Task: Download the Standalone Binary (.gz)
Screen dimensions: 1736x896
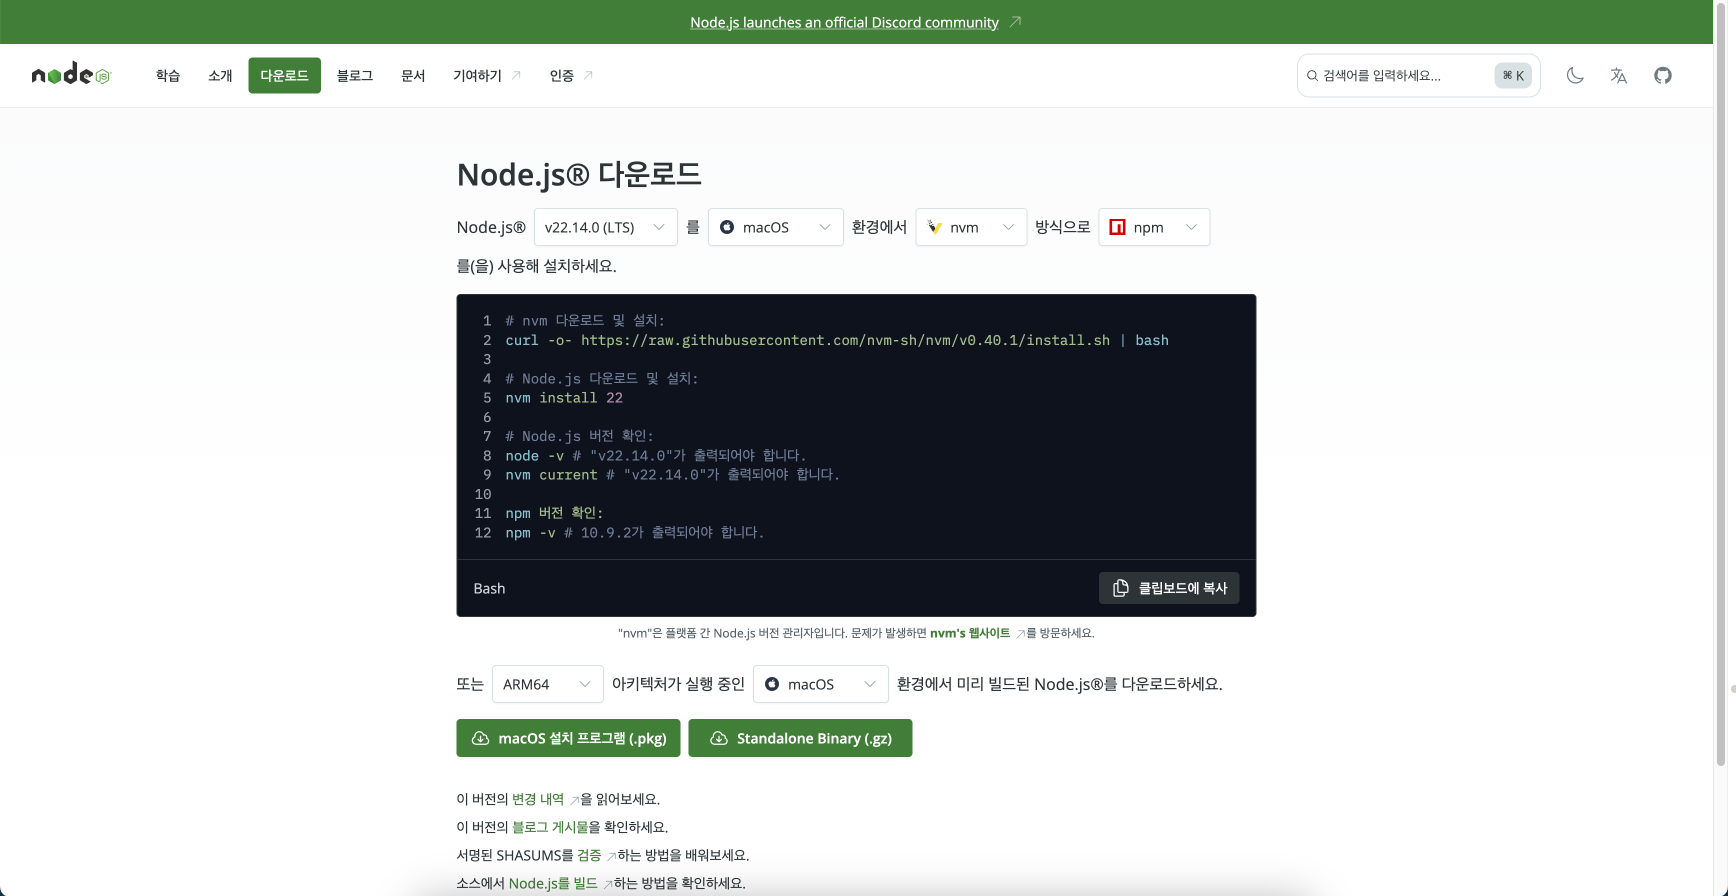Action: point(800,738)
